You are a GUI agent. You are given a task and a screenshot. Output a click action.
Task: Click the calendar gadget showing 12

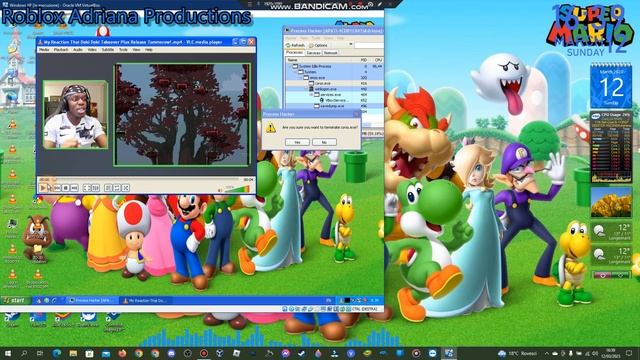point(611,85)
